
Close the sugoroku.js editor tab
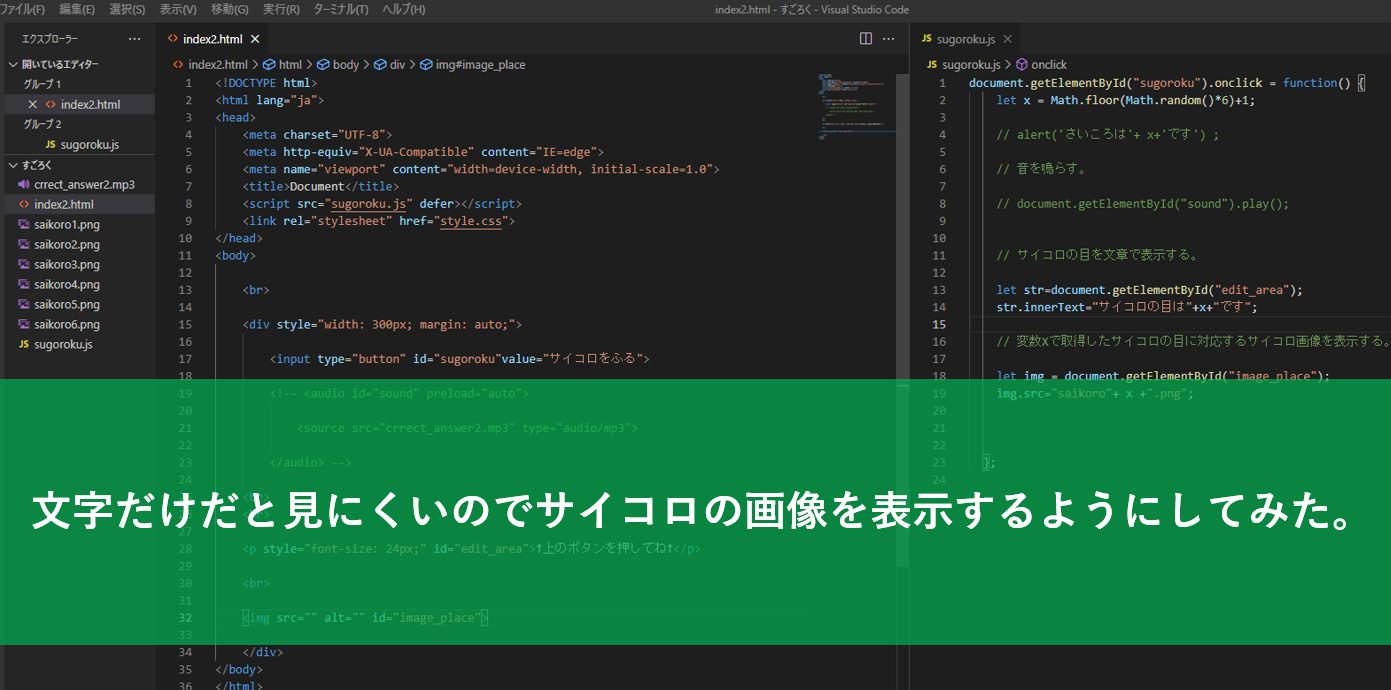(1007, 39)
